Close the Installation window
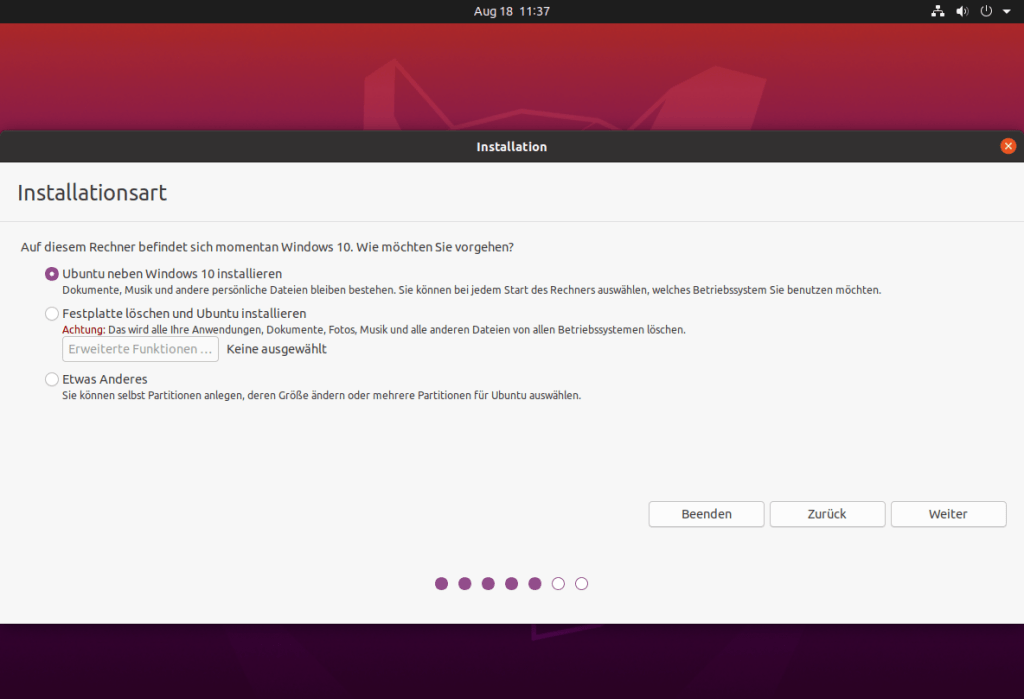The width and height of the screenshot is (1024, 699). tap(1008, 146)
